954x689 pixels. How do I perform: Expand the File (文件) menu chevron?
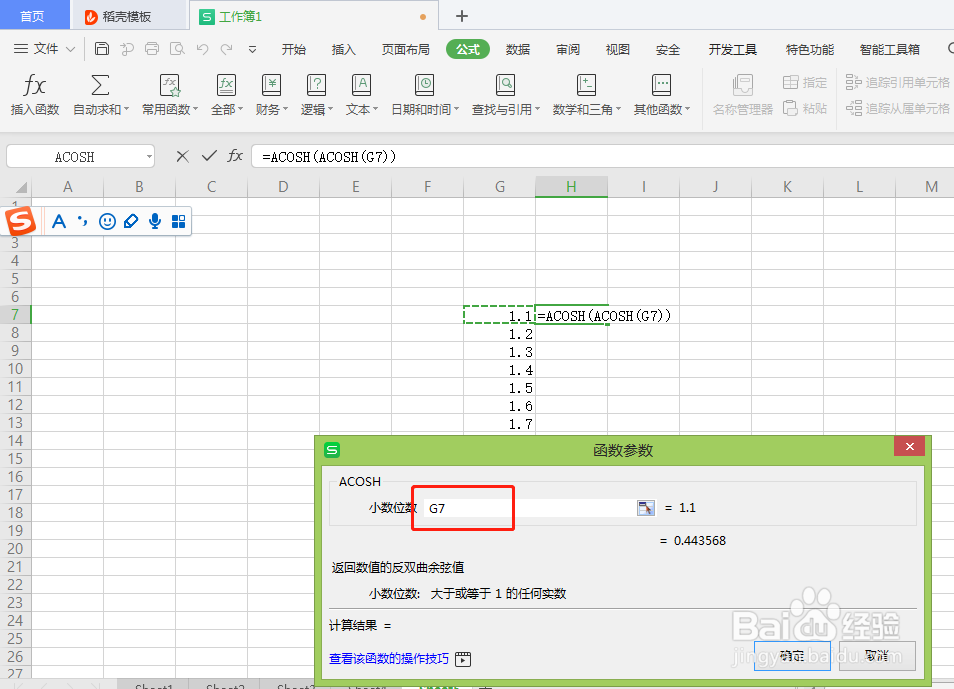[x=70, y=49]
